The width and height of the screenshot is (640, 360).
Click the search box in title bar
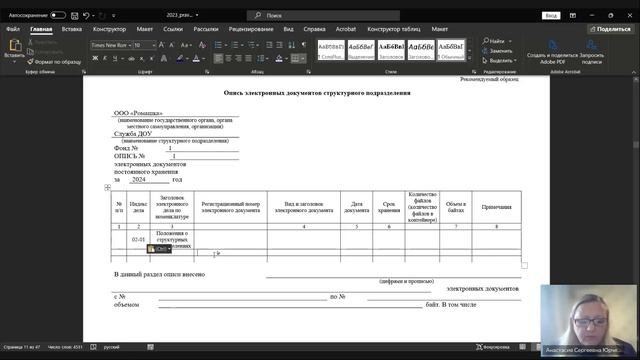pyautogui.click(x=323, y=16)
